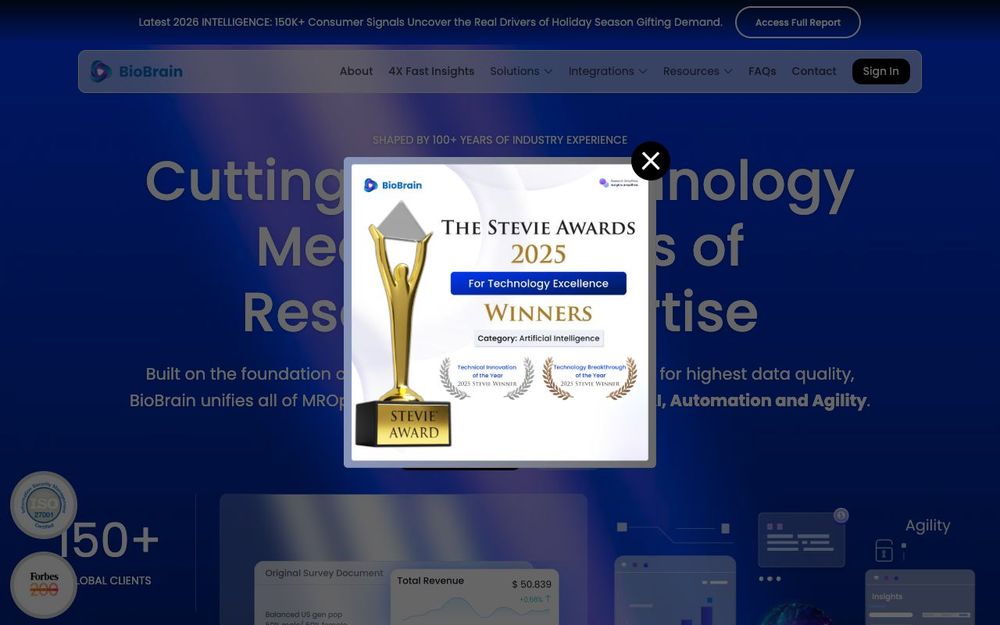The width and height of the screenshot is (1000, 625).
Task: Click the Sign In button
Action: pyautogui.click(x=881, y=71)
